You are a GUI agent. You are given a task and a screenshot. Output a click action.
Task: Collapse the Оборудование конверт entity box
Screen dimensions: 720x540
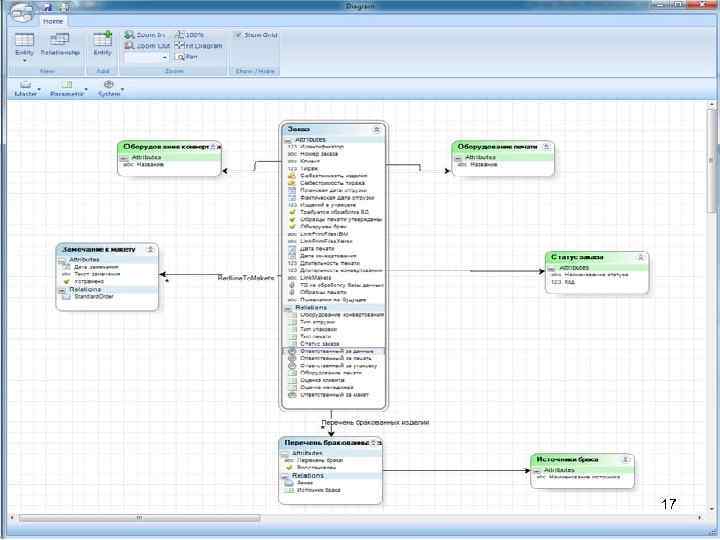pyautogui.click(x=213, y=147)
